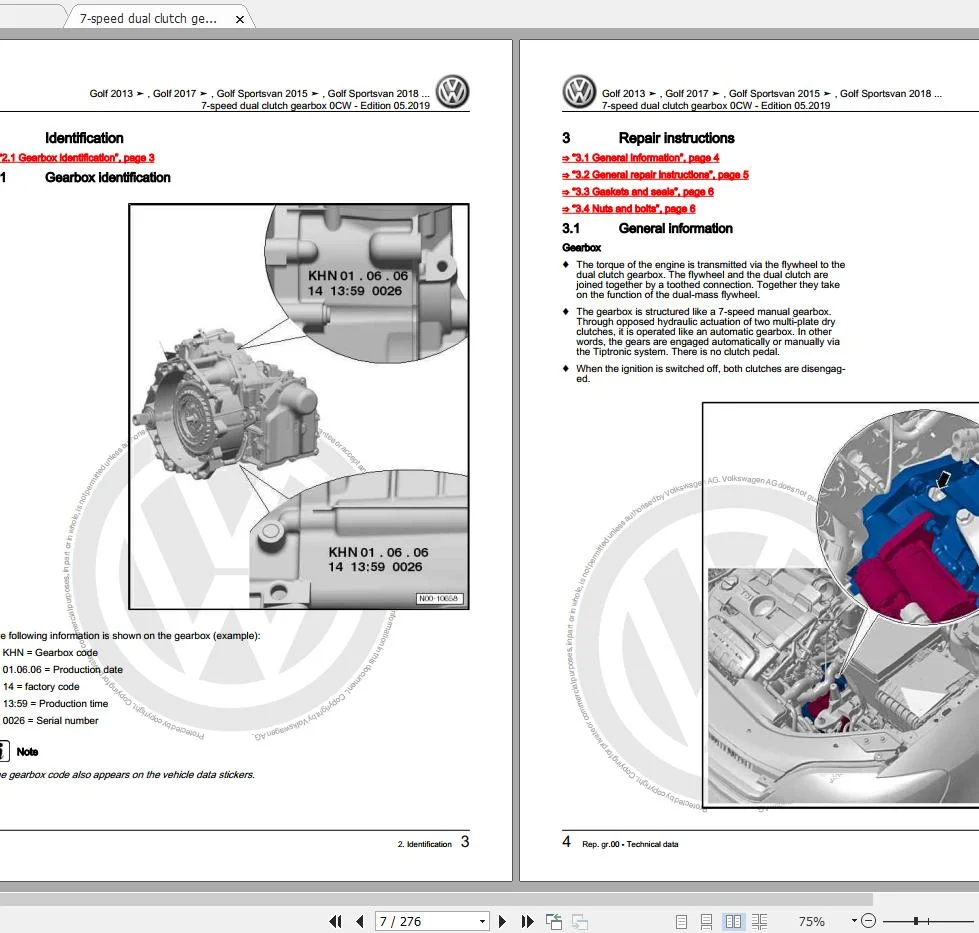This screenshot has height=933, width=979.
Task: Go to the previous page
Action: [360, 921]
